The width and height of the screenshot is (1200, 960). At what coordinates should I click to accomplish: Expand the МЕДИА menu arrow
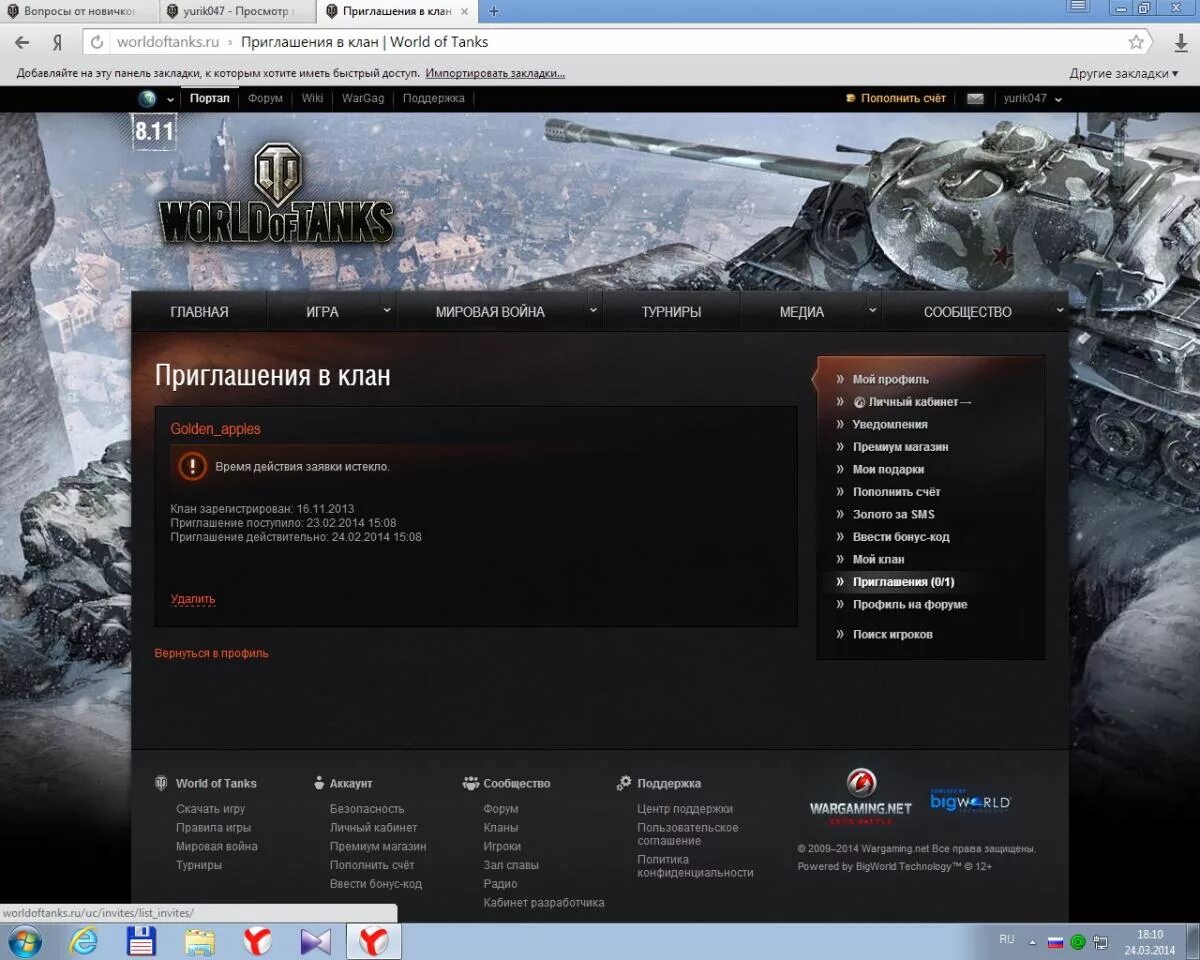(x=872, y=311)
